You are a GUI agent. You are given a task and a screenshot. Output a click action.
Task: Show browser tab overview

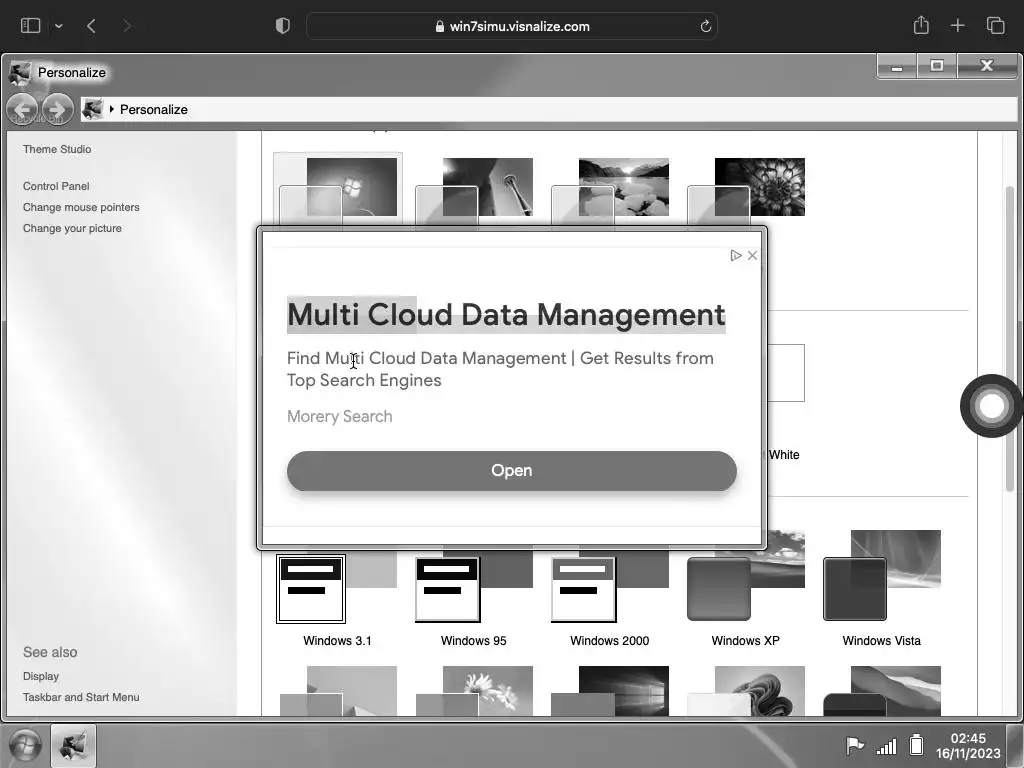pyautogui.click(x=995, y=25)
